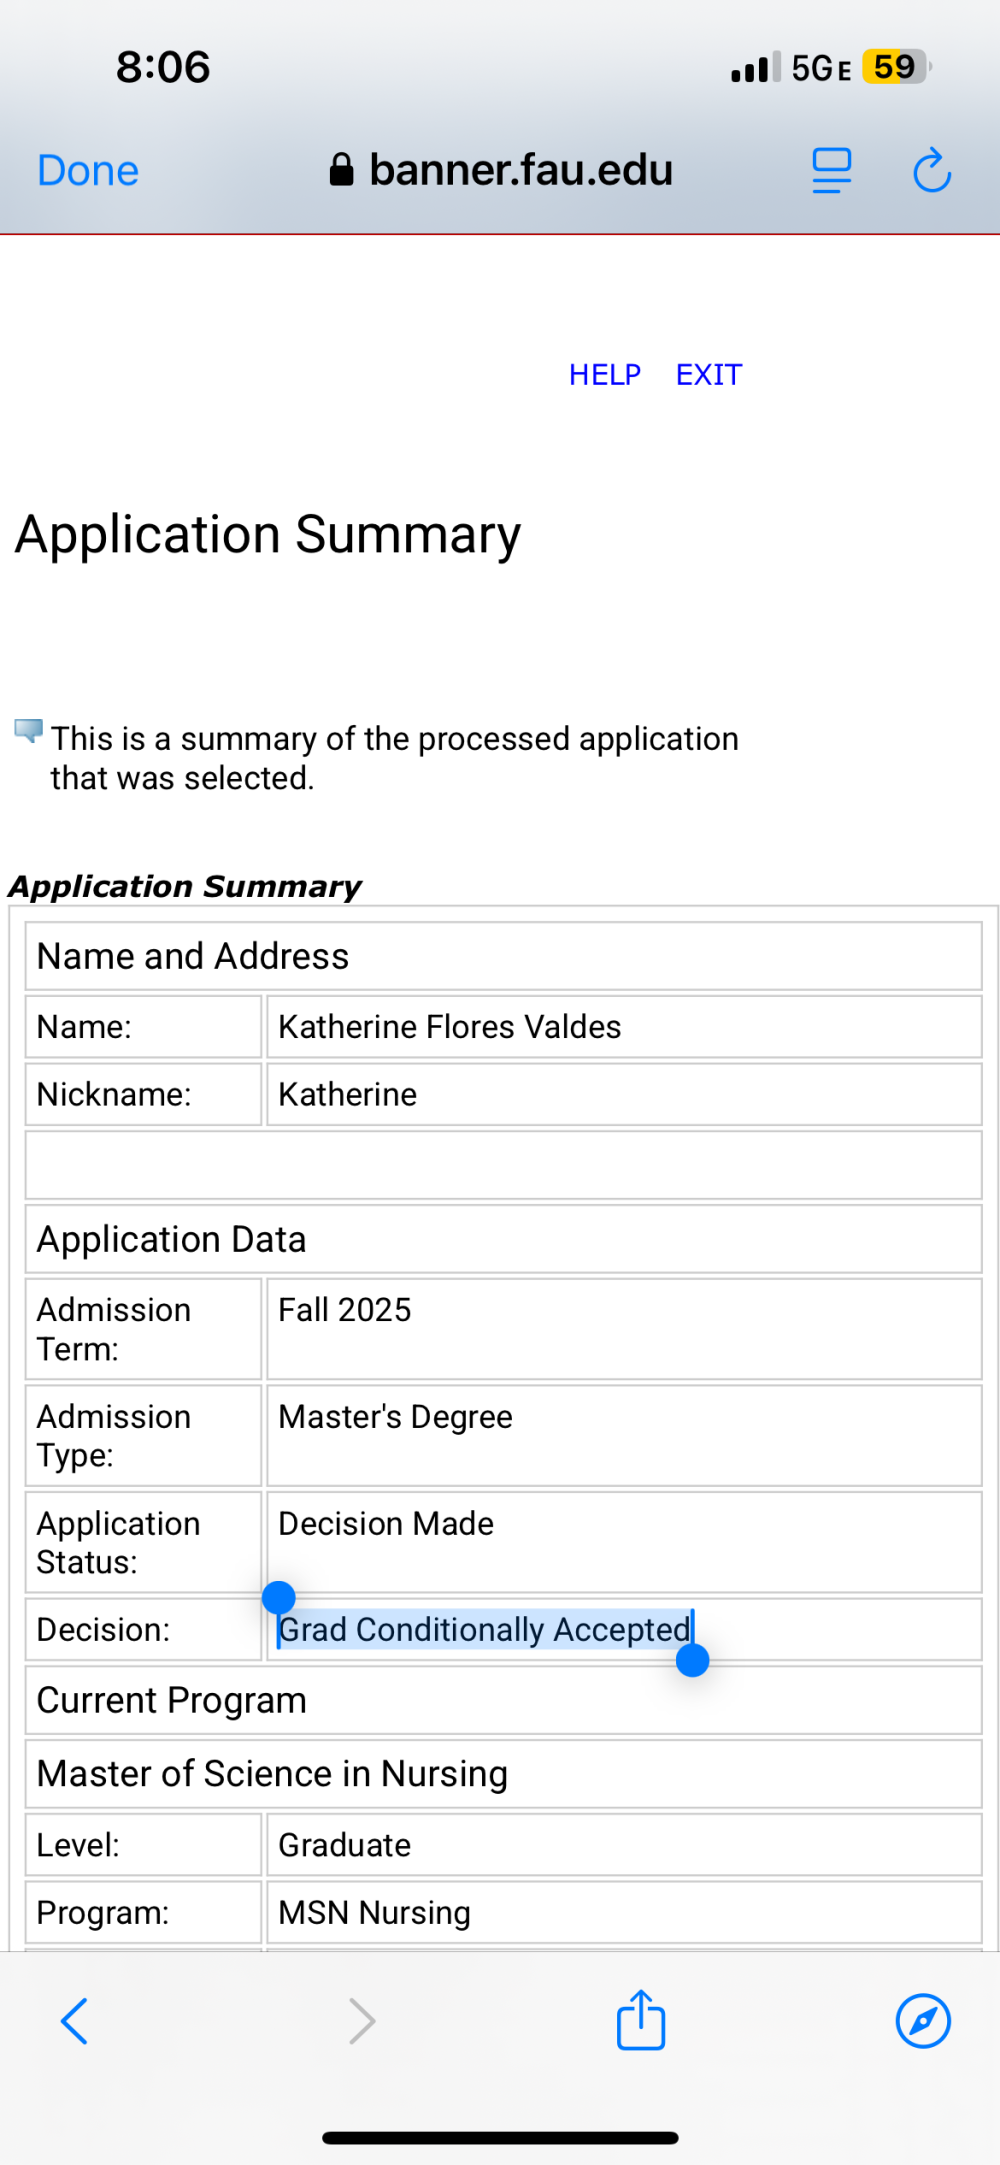Screen dimensions: 1000x2165
Task: Tap the info speech bubble icon
Action: [29, 730]
